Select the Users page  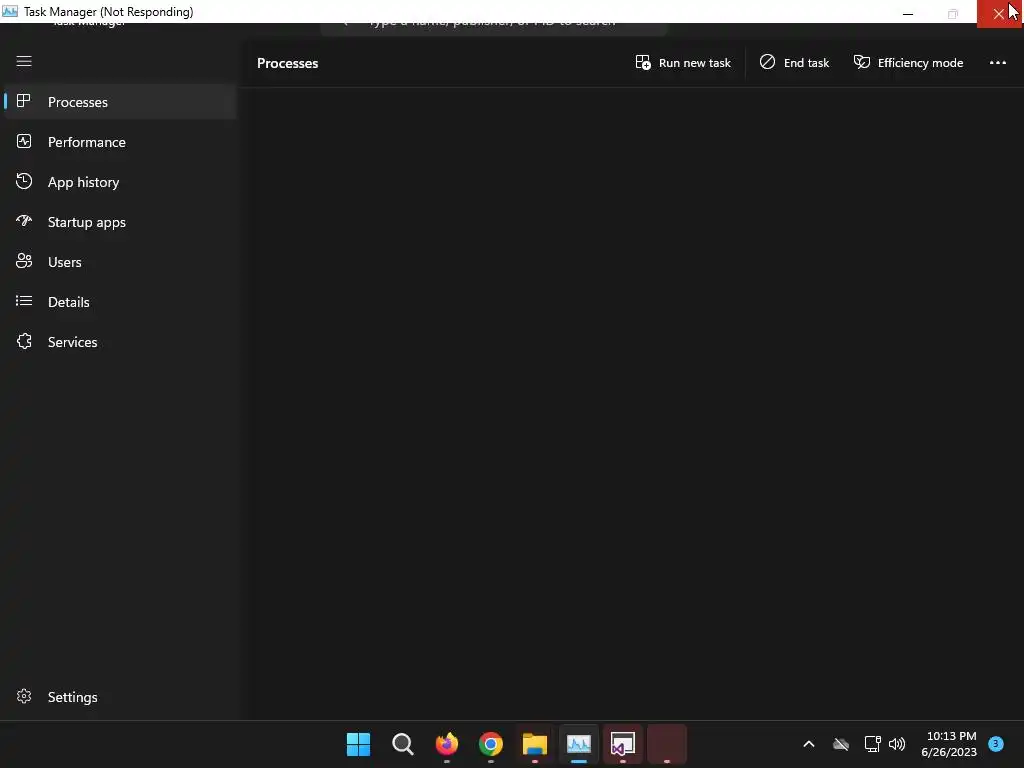(x=120, y=262)
